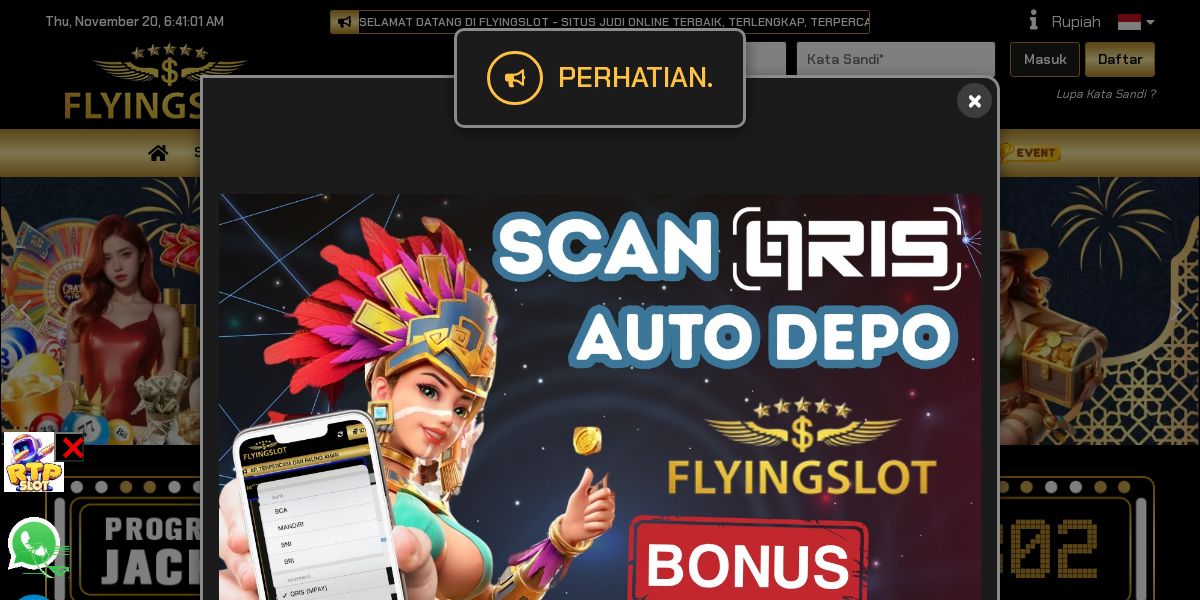Open the RTP Slot floating icon
The height and width of the screenshot is (600, 1200).
point(34,462)
